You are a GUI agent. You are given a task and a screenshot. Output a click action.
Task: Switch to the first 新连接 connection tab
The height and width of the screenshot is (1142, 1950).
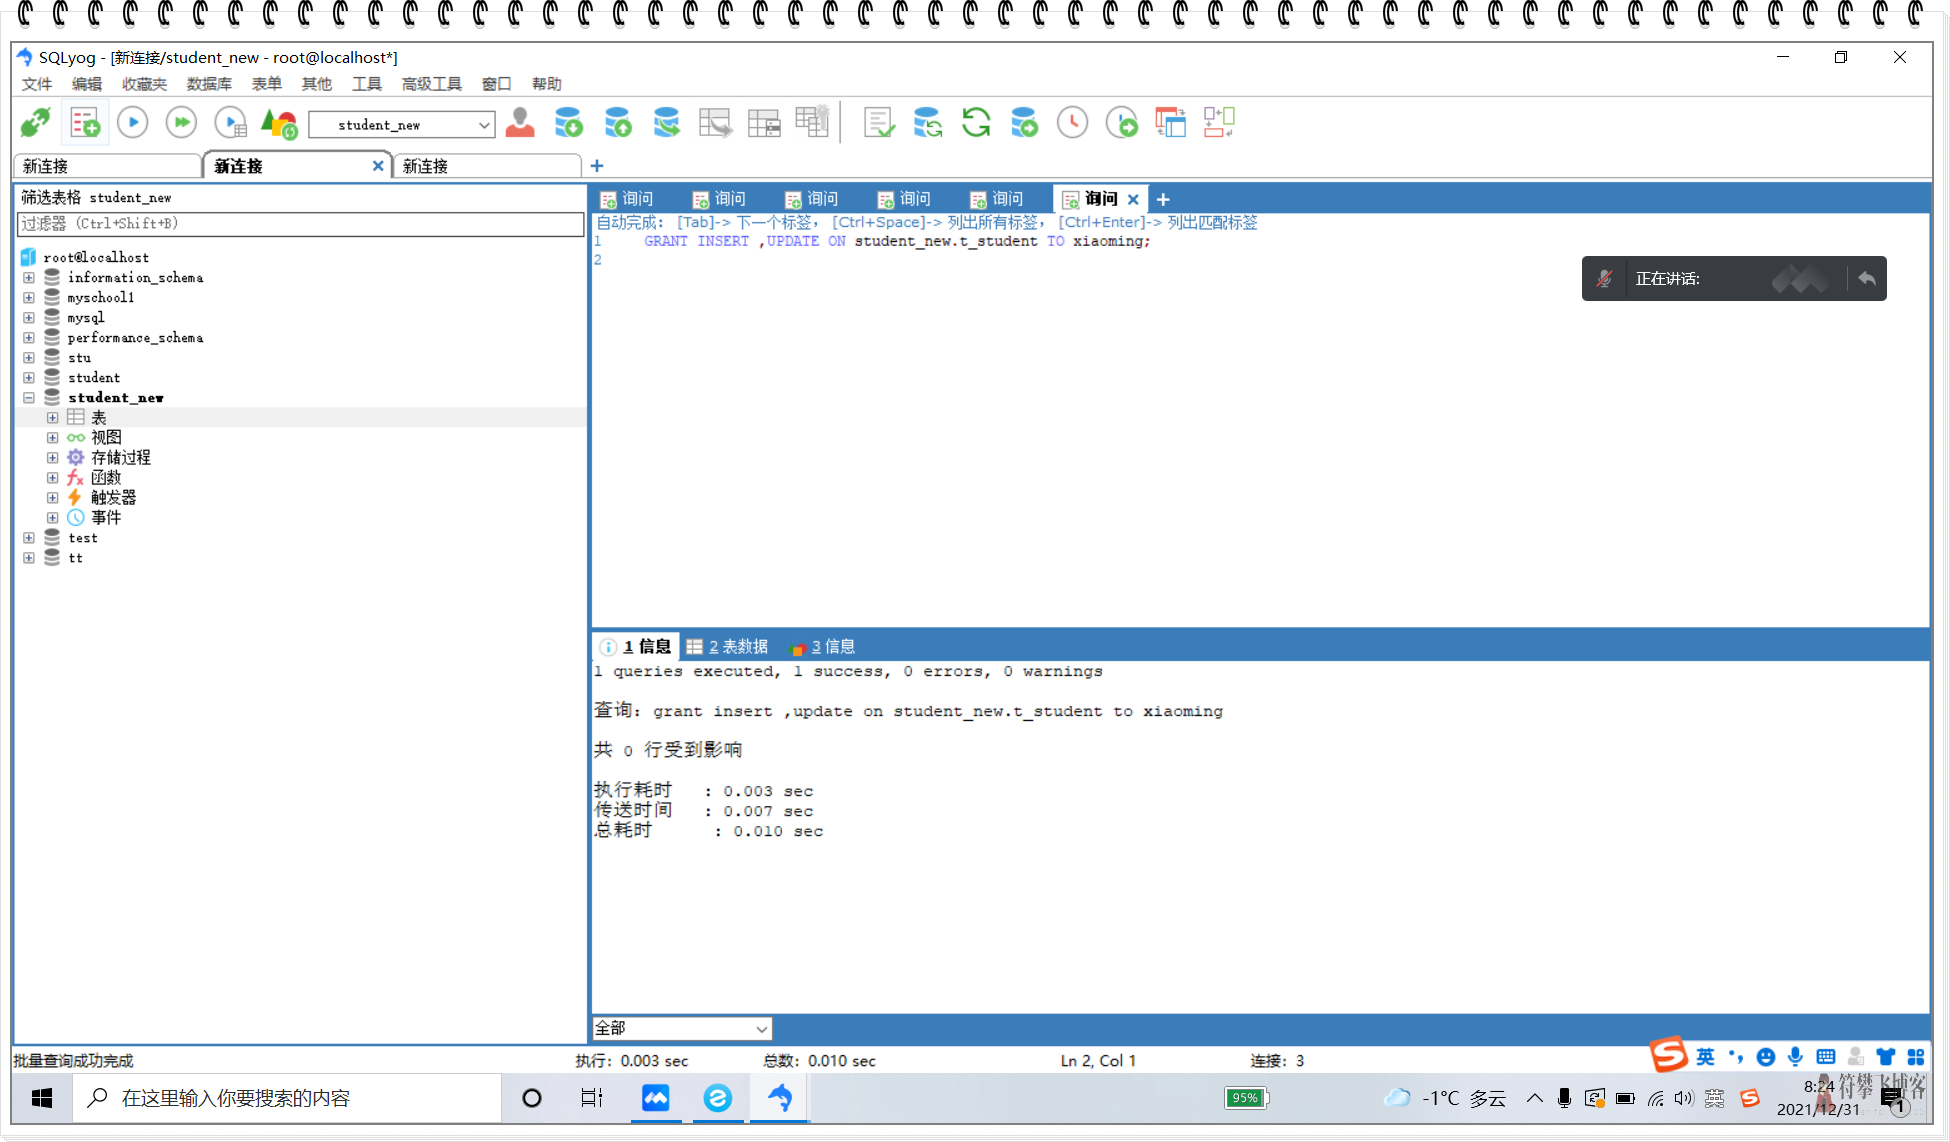click(107, 166)
